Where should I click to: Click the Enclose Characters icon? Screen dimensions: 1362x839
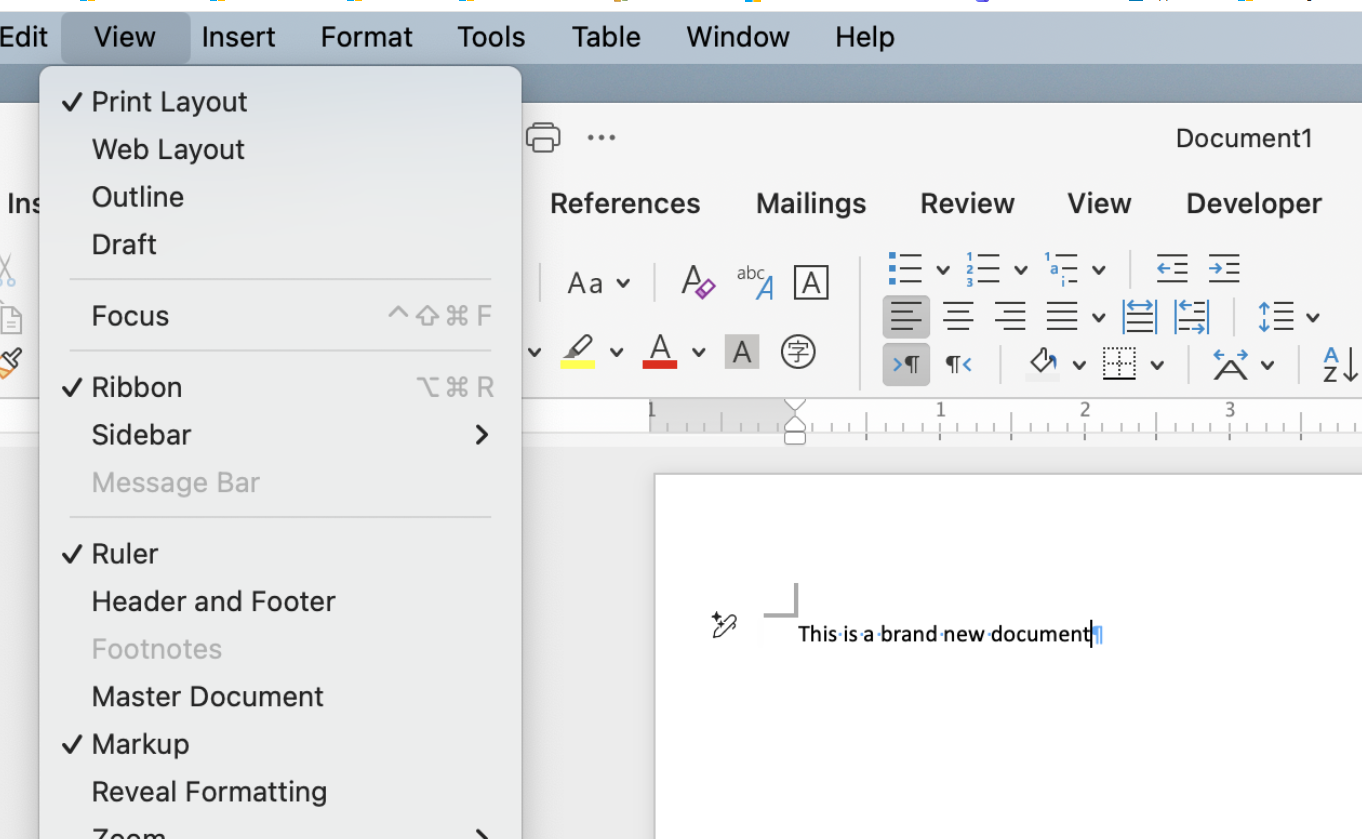798,352
